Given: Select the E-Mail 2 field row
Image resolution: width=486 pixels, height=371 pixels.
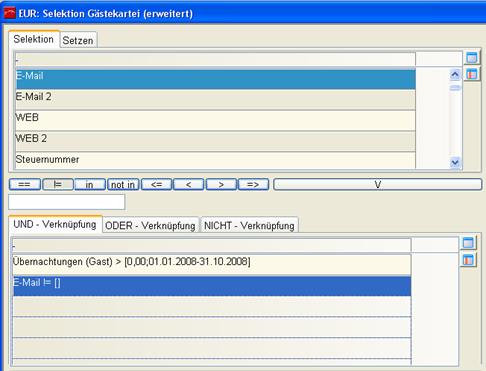Looking at the screenshot, I should point(215,99).
